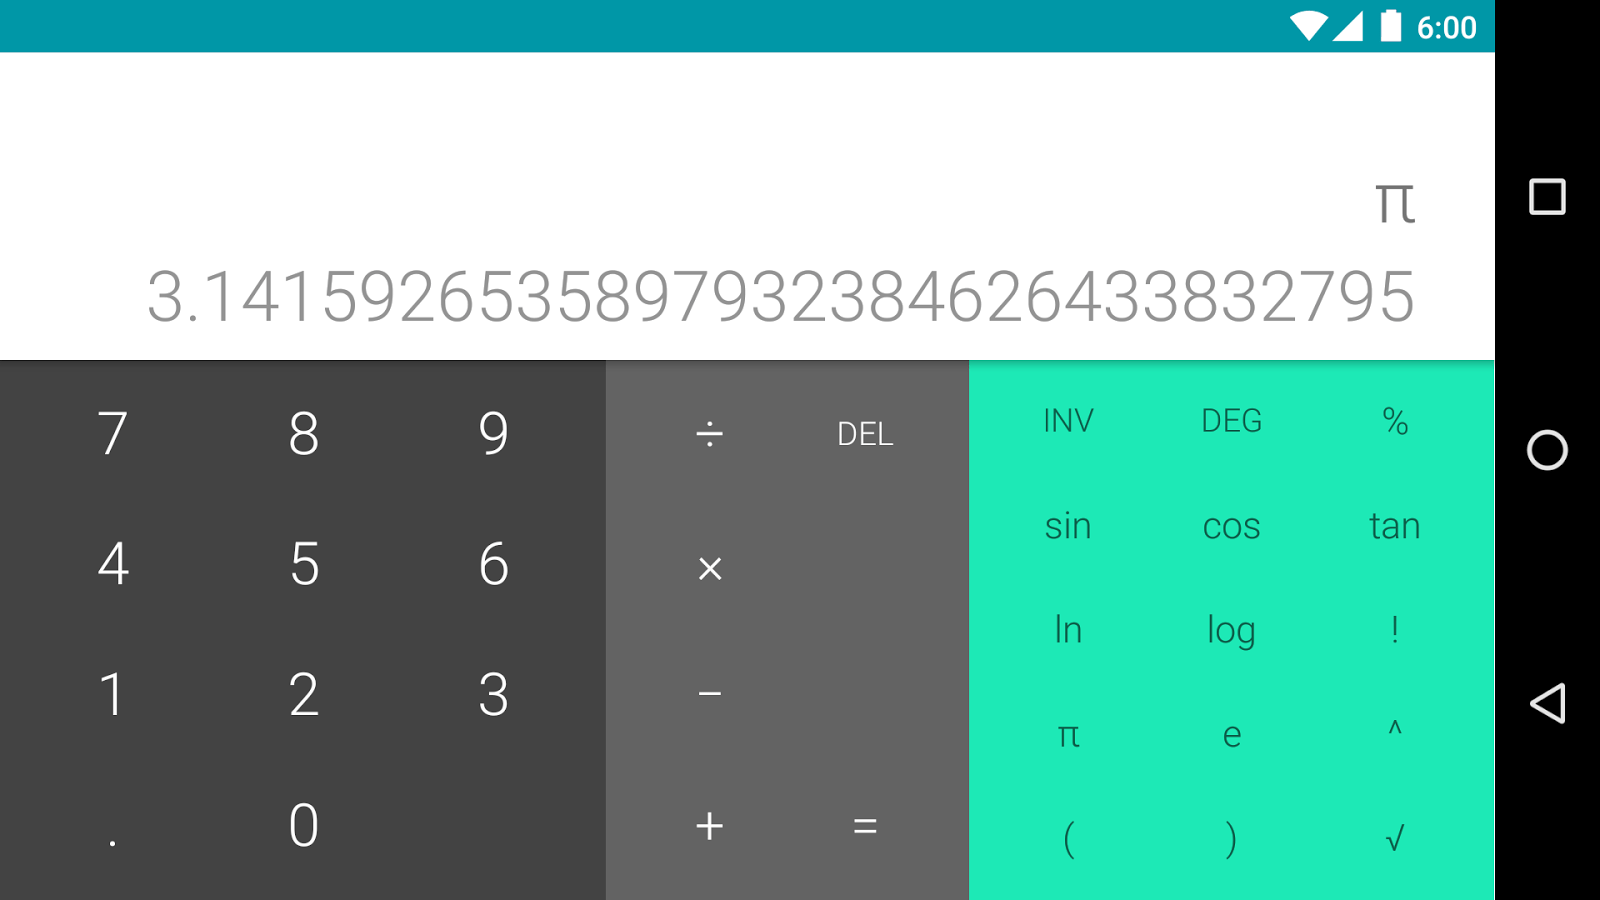Select the division (÷) operator
The image size is (1600, 900).
709,433
